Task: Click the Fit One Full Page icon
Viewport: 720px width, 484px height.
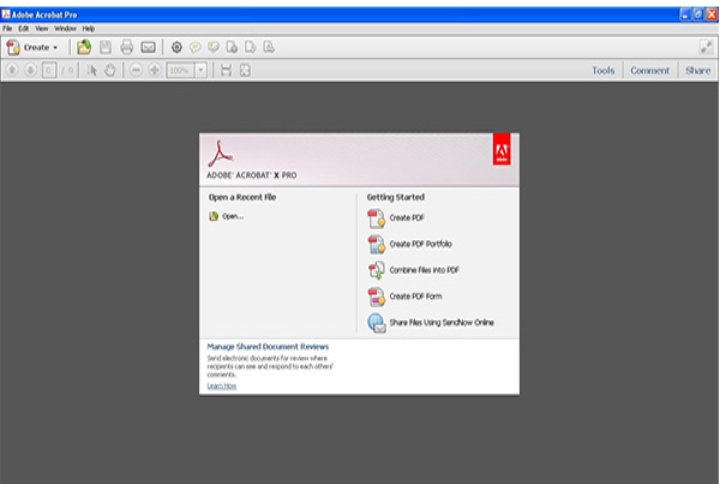Action: pyautogui.click(x=245, y=70)
